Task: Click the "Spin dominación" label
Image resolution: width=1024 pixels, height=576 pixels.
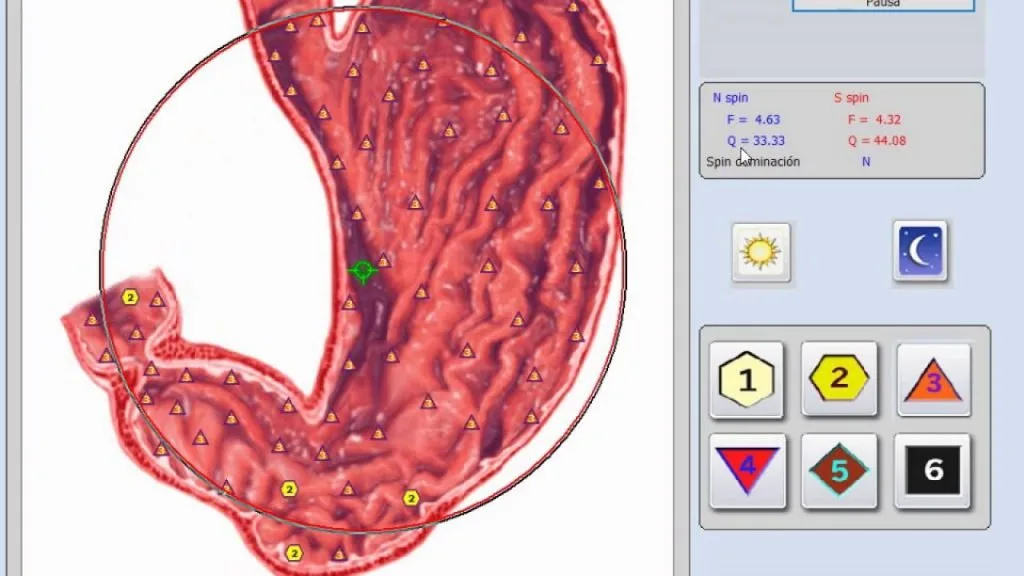Action: (753, 161)
